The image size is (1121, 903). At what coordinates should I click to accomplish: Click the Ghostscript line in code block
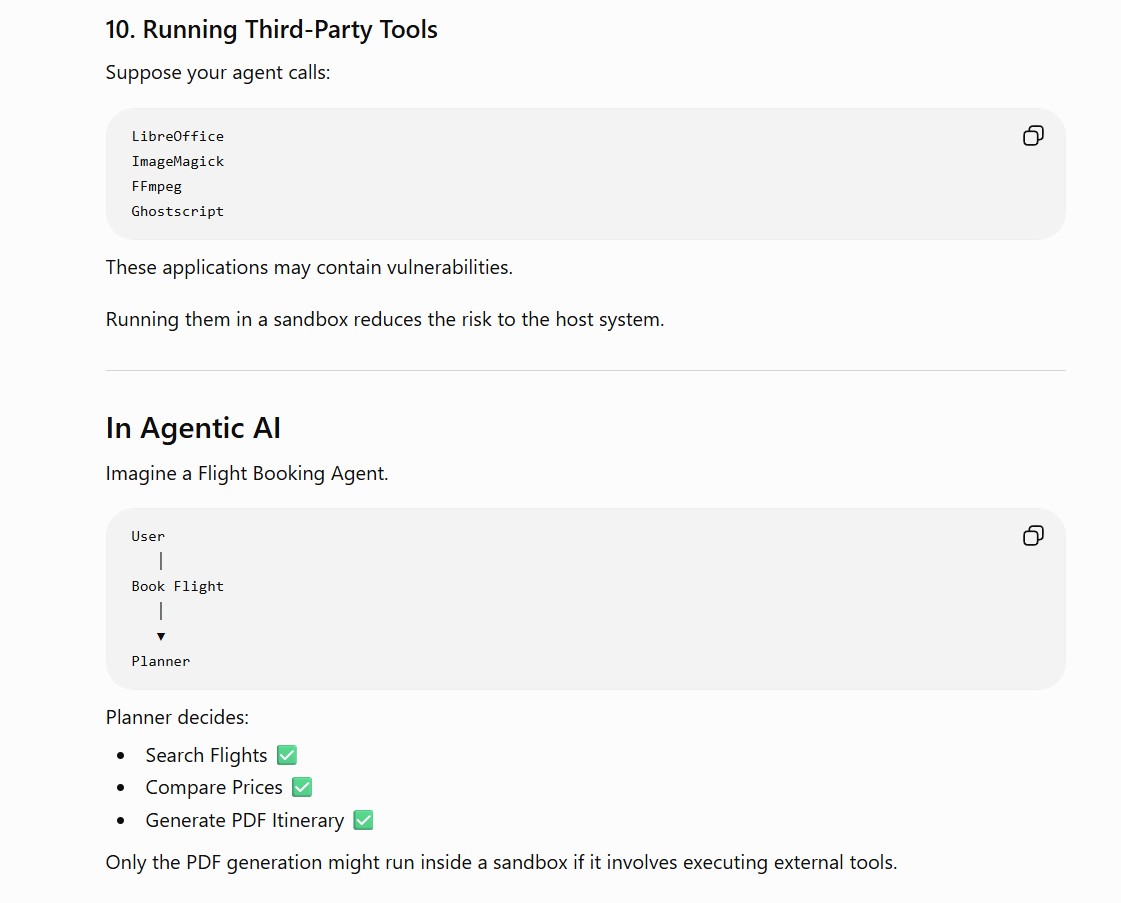tap(177, 212)
